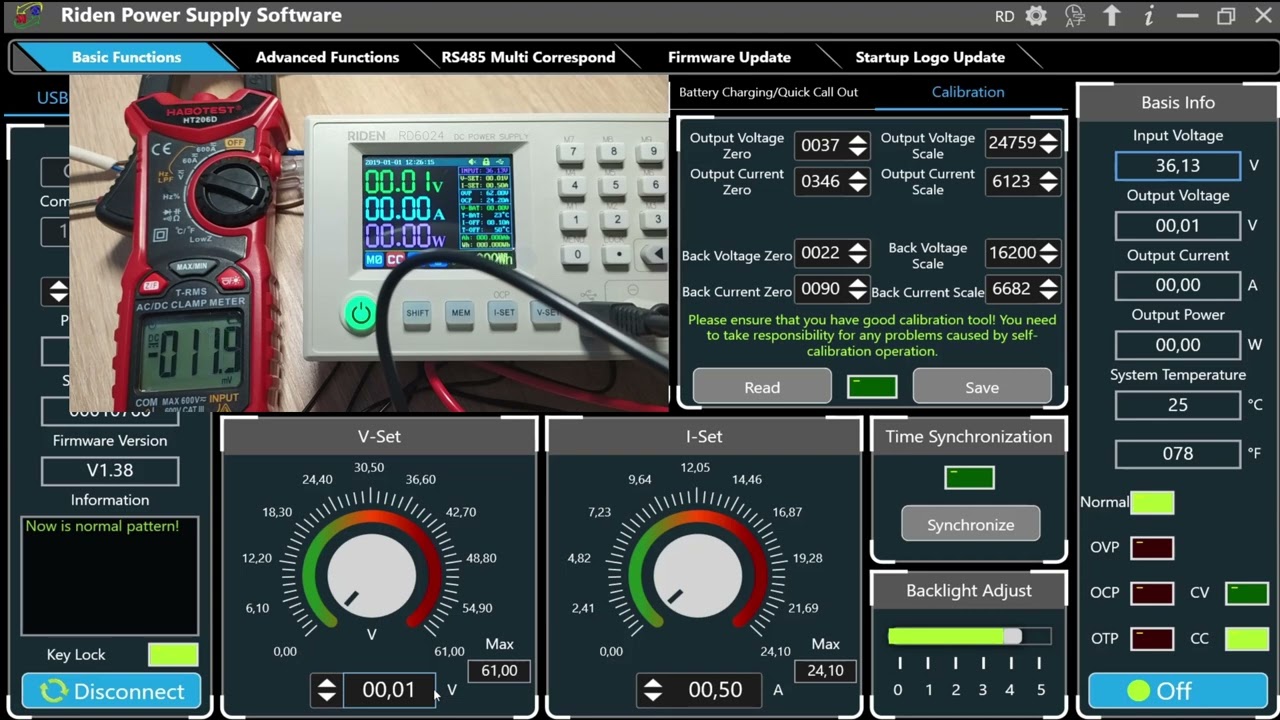Click the V-Set stepper arrows
The image size is (1280, 720).
pyautogui.click(x=326, y=690)
